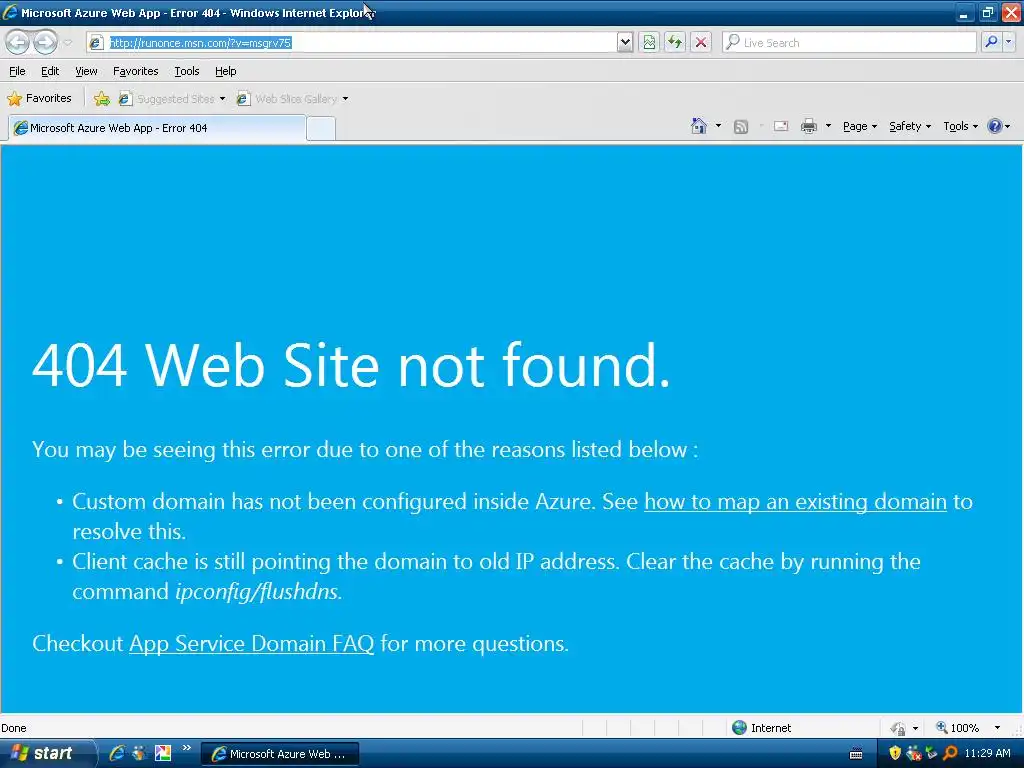
Task: Click into the Live Search box
Action: coord(849,42)
